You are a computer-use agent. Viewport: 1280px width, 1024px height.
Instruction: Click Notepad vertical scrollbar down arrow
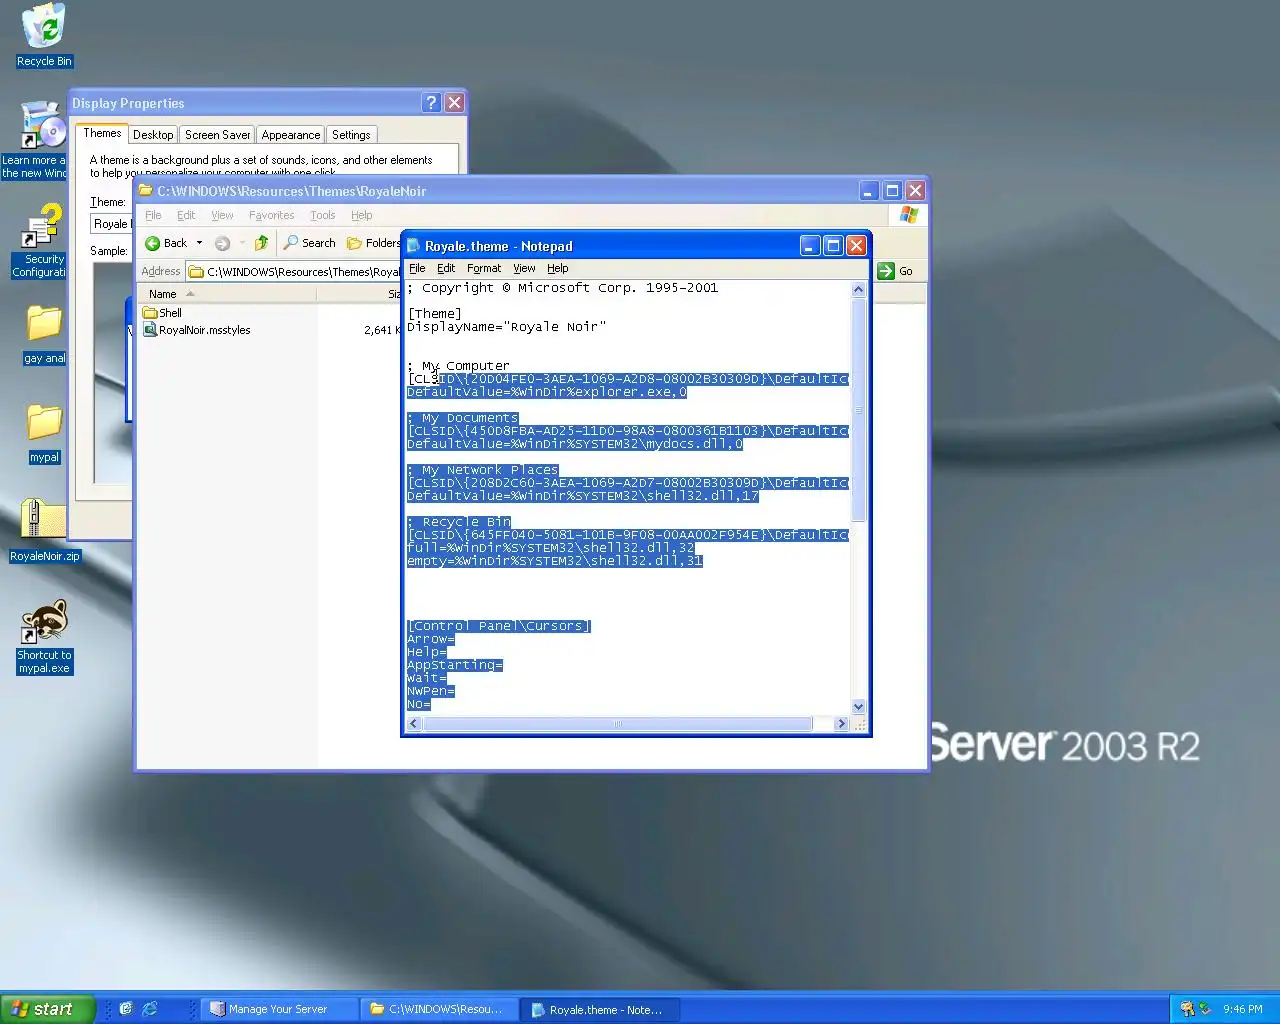[x=858, y=706]
